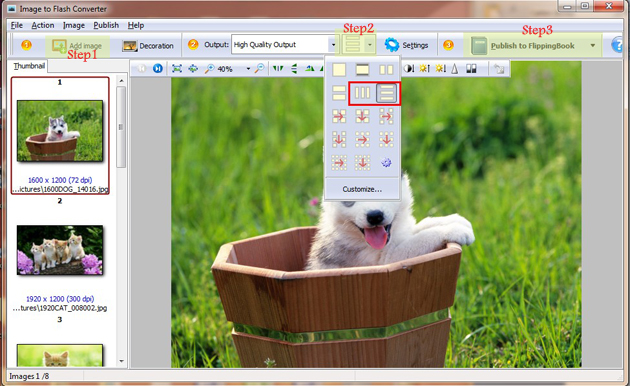Flip the image vertically

[294, 69]
